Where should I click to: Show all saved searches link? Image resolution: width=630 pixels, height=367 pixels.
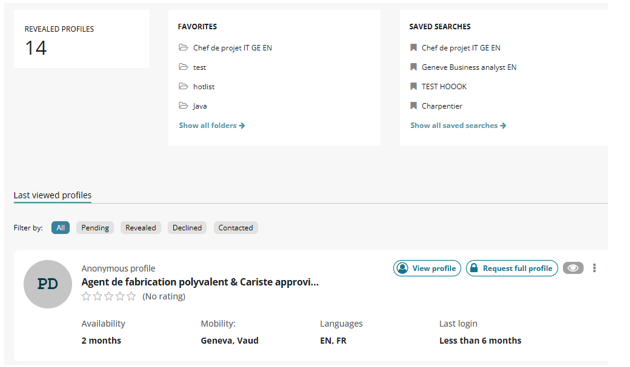click(x=458, y=125)
